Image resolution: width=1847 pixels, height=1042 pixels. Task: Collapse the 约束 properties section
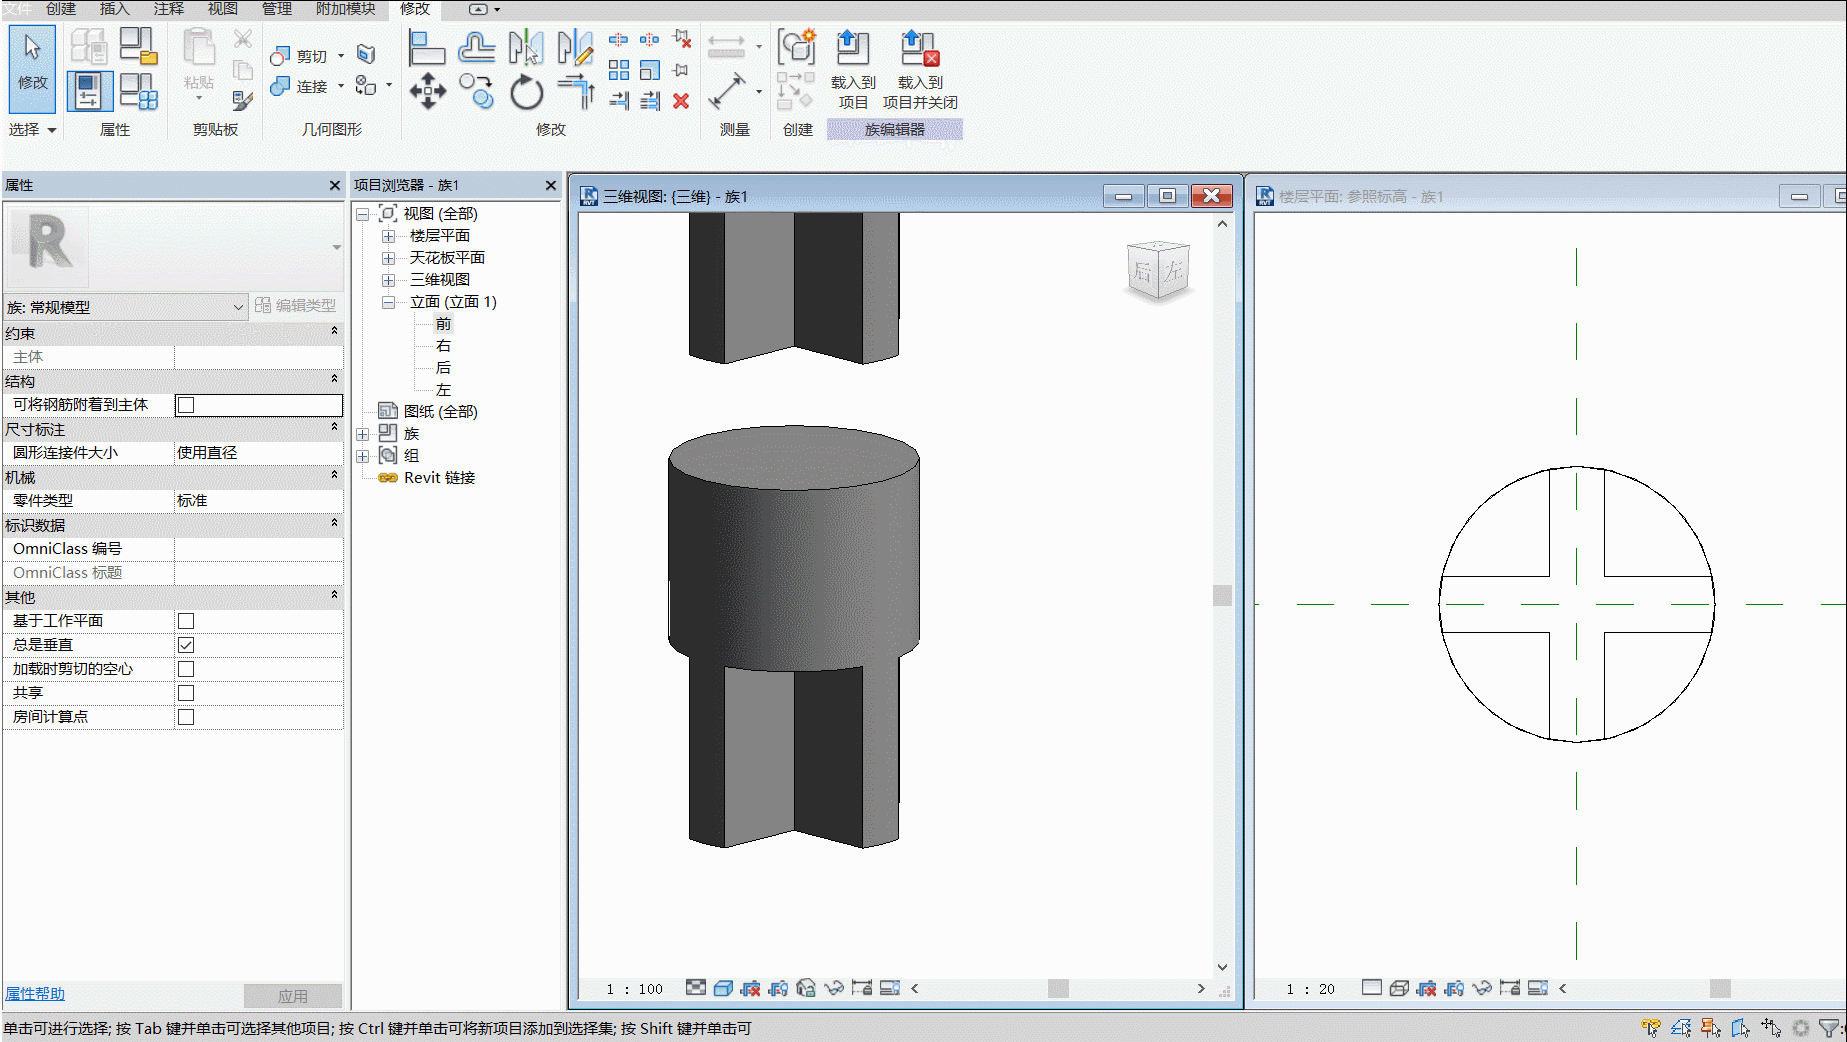(x=334, y=331)
